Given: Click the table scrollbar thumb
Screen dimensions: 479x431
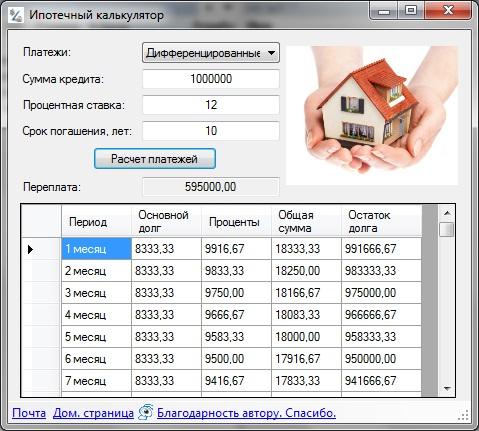Looking at the screenshot, I should [447, 229].
